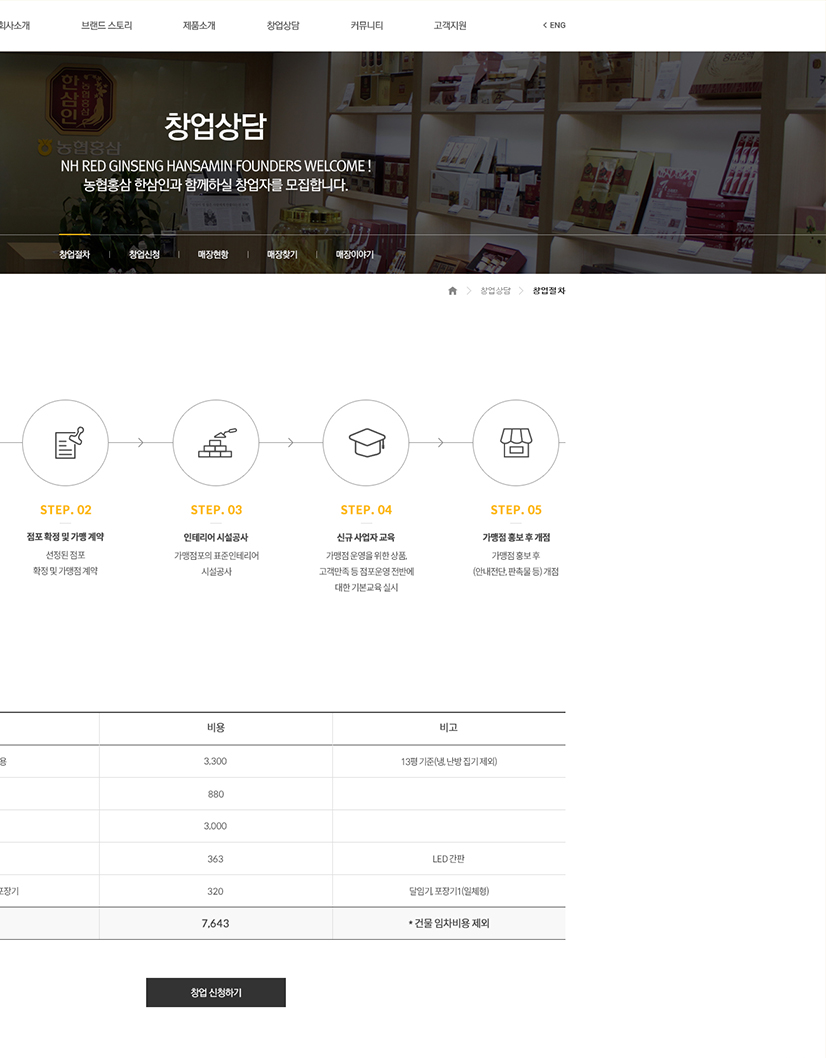Click the LED 간판 note cell
Screen dimensions: 826x1058
pyautogui.click(x=449, y=859)
